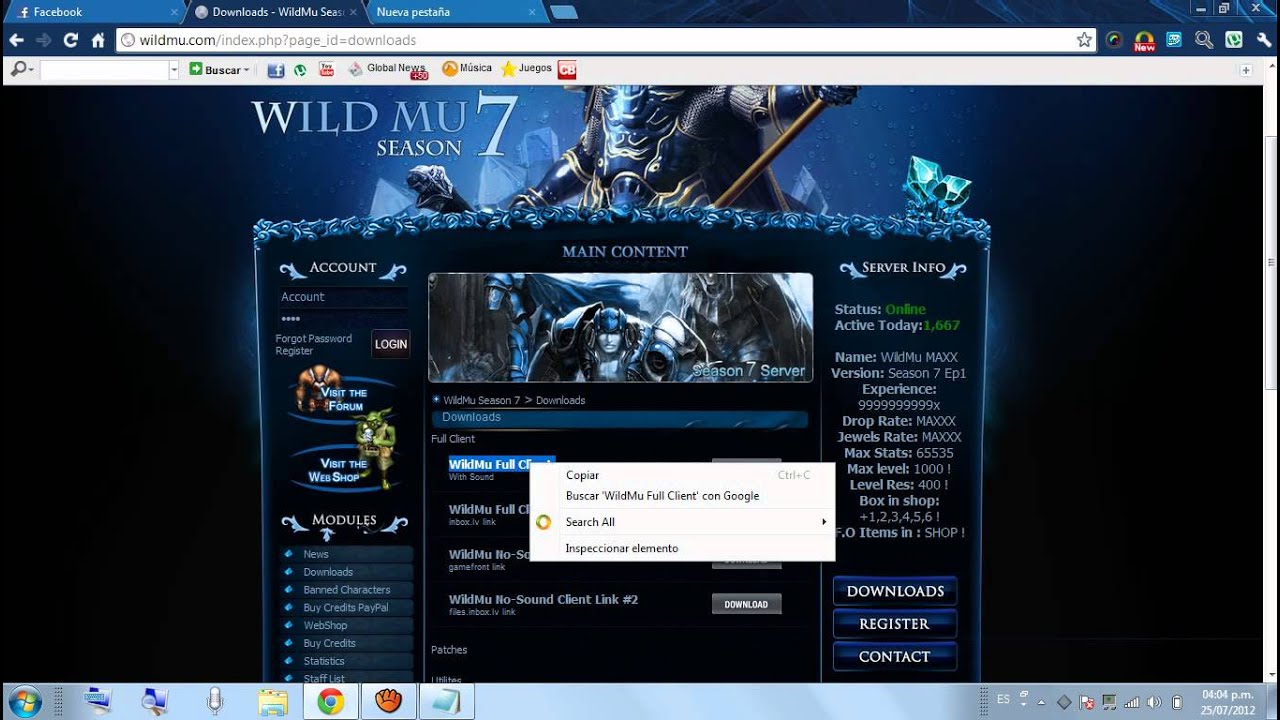Click the uTorrent extension icon in Chrome toolbar
This screenshot has height=720, width=1280.
click(1234, 40)
